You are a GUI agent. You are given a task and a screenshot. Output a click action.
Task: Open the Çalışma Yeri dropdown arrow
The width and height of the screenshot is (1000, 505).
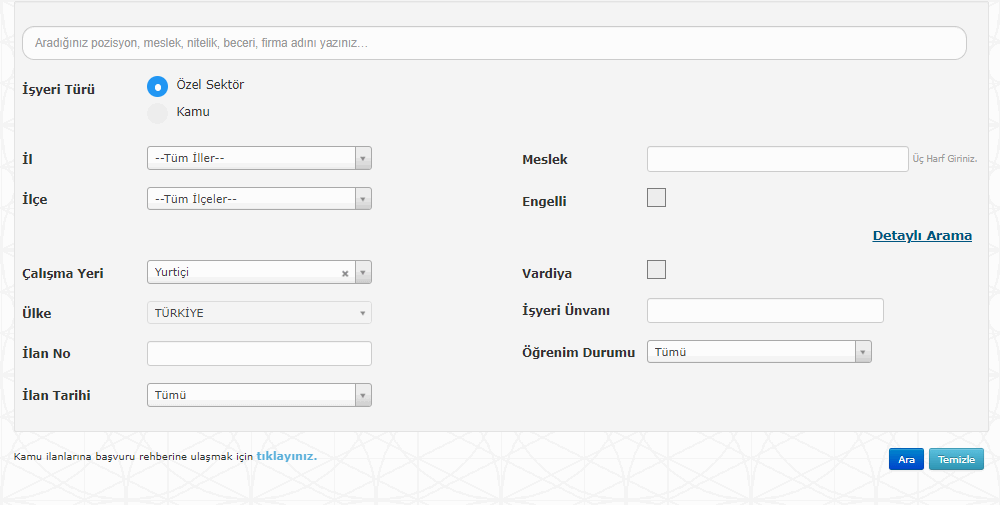(363, 272)
